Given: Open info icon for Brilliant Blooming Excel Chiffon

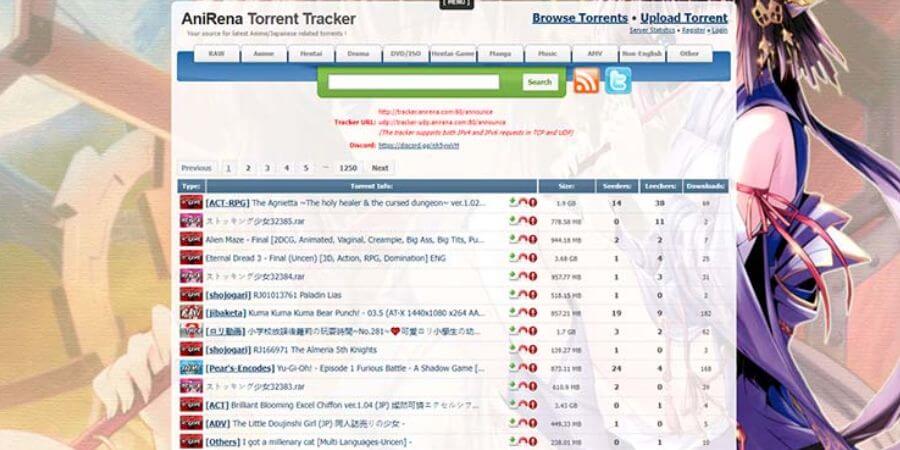Looking at the screenshot, I should (x=533, y=404).
